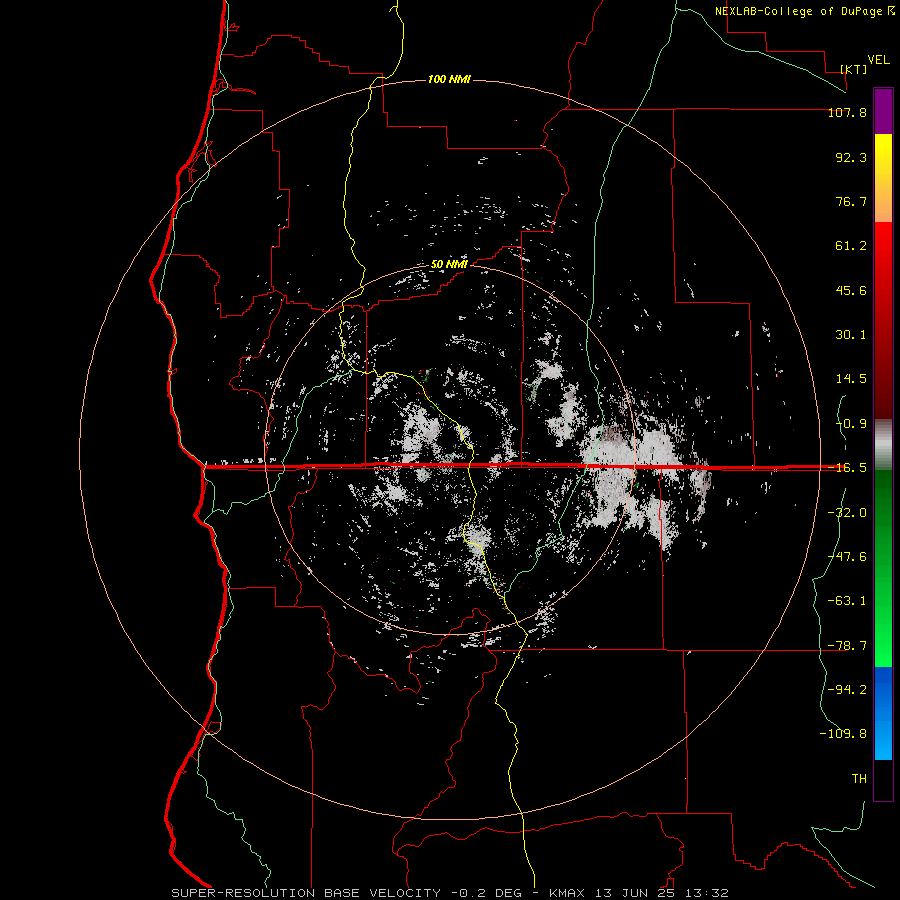Click the -0.9 scale value
Viewport: 900px width, 900px height.
pos(851,424)
